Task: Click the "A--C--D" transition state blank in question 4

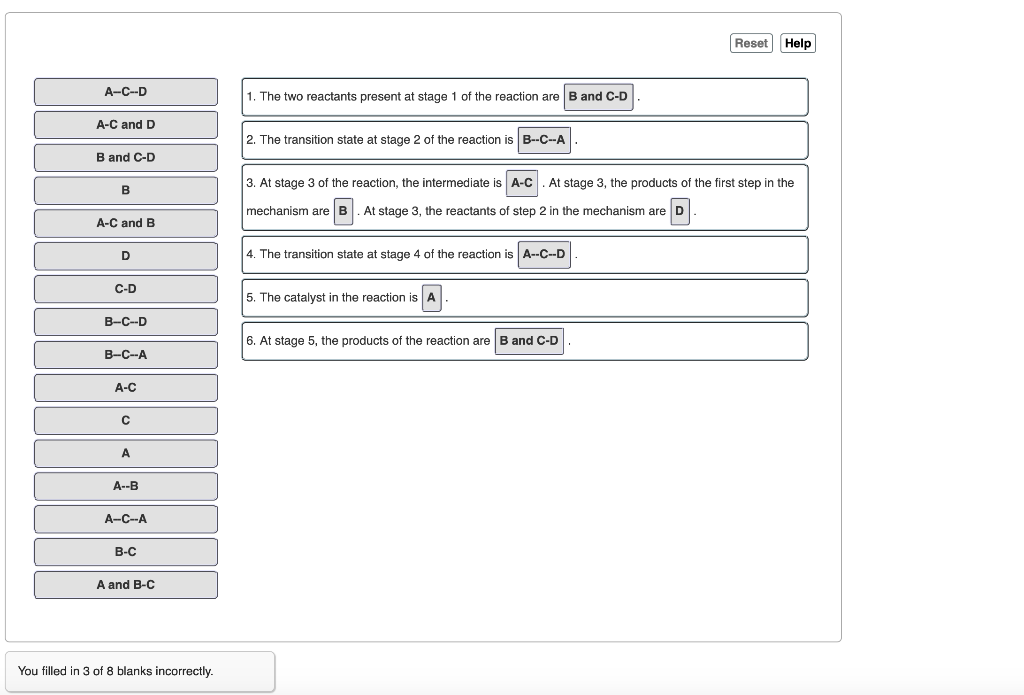Action: coord(546,254)
